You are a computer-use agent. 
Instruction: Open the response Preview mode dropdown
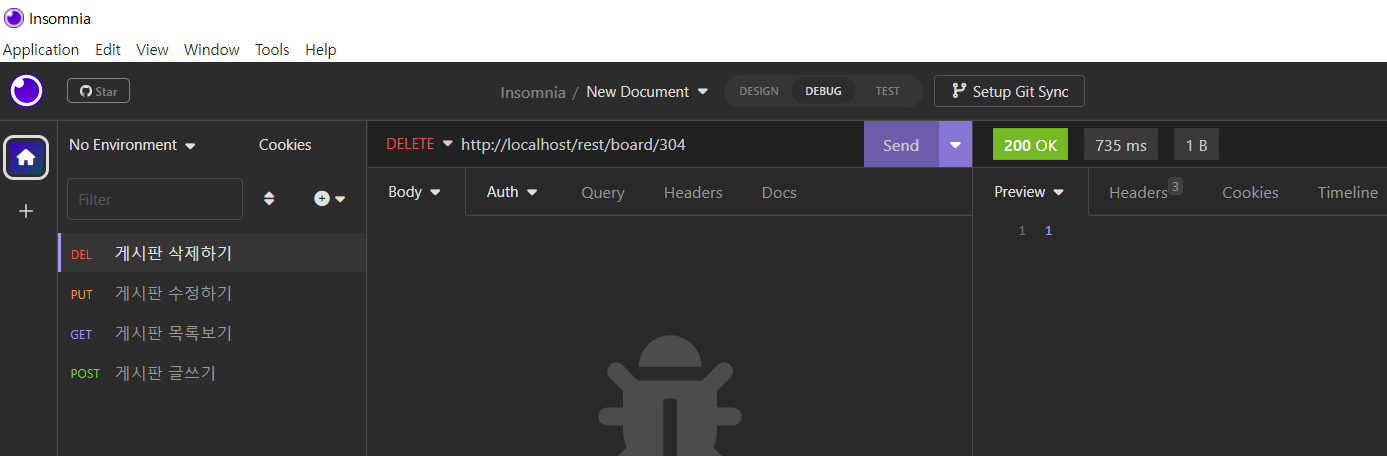(x=1030, y=192)
